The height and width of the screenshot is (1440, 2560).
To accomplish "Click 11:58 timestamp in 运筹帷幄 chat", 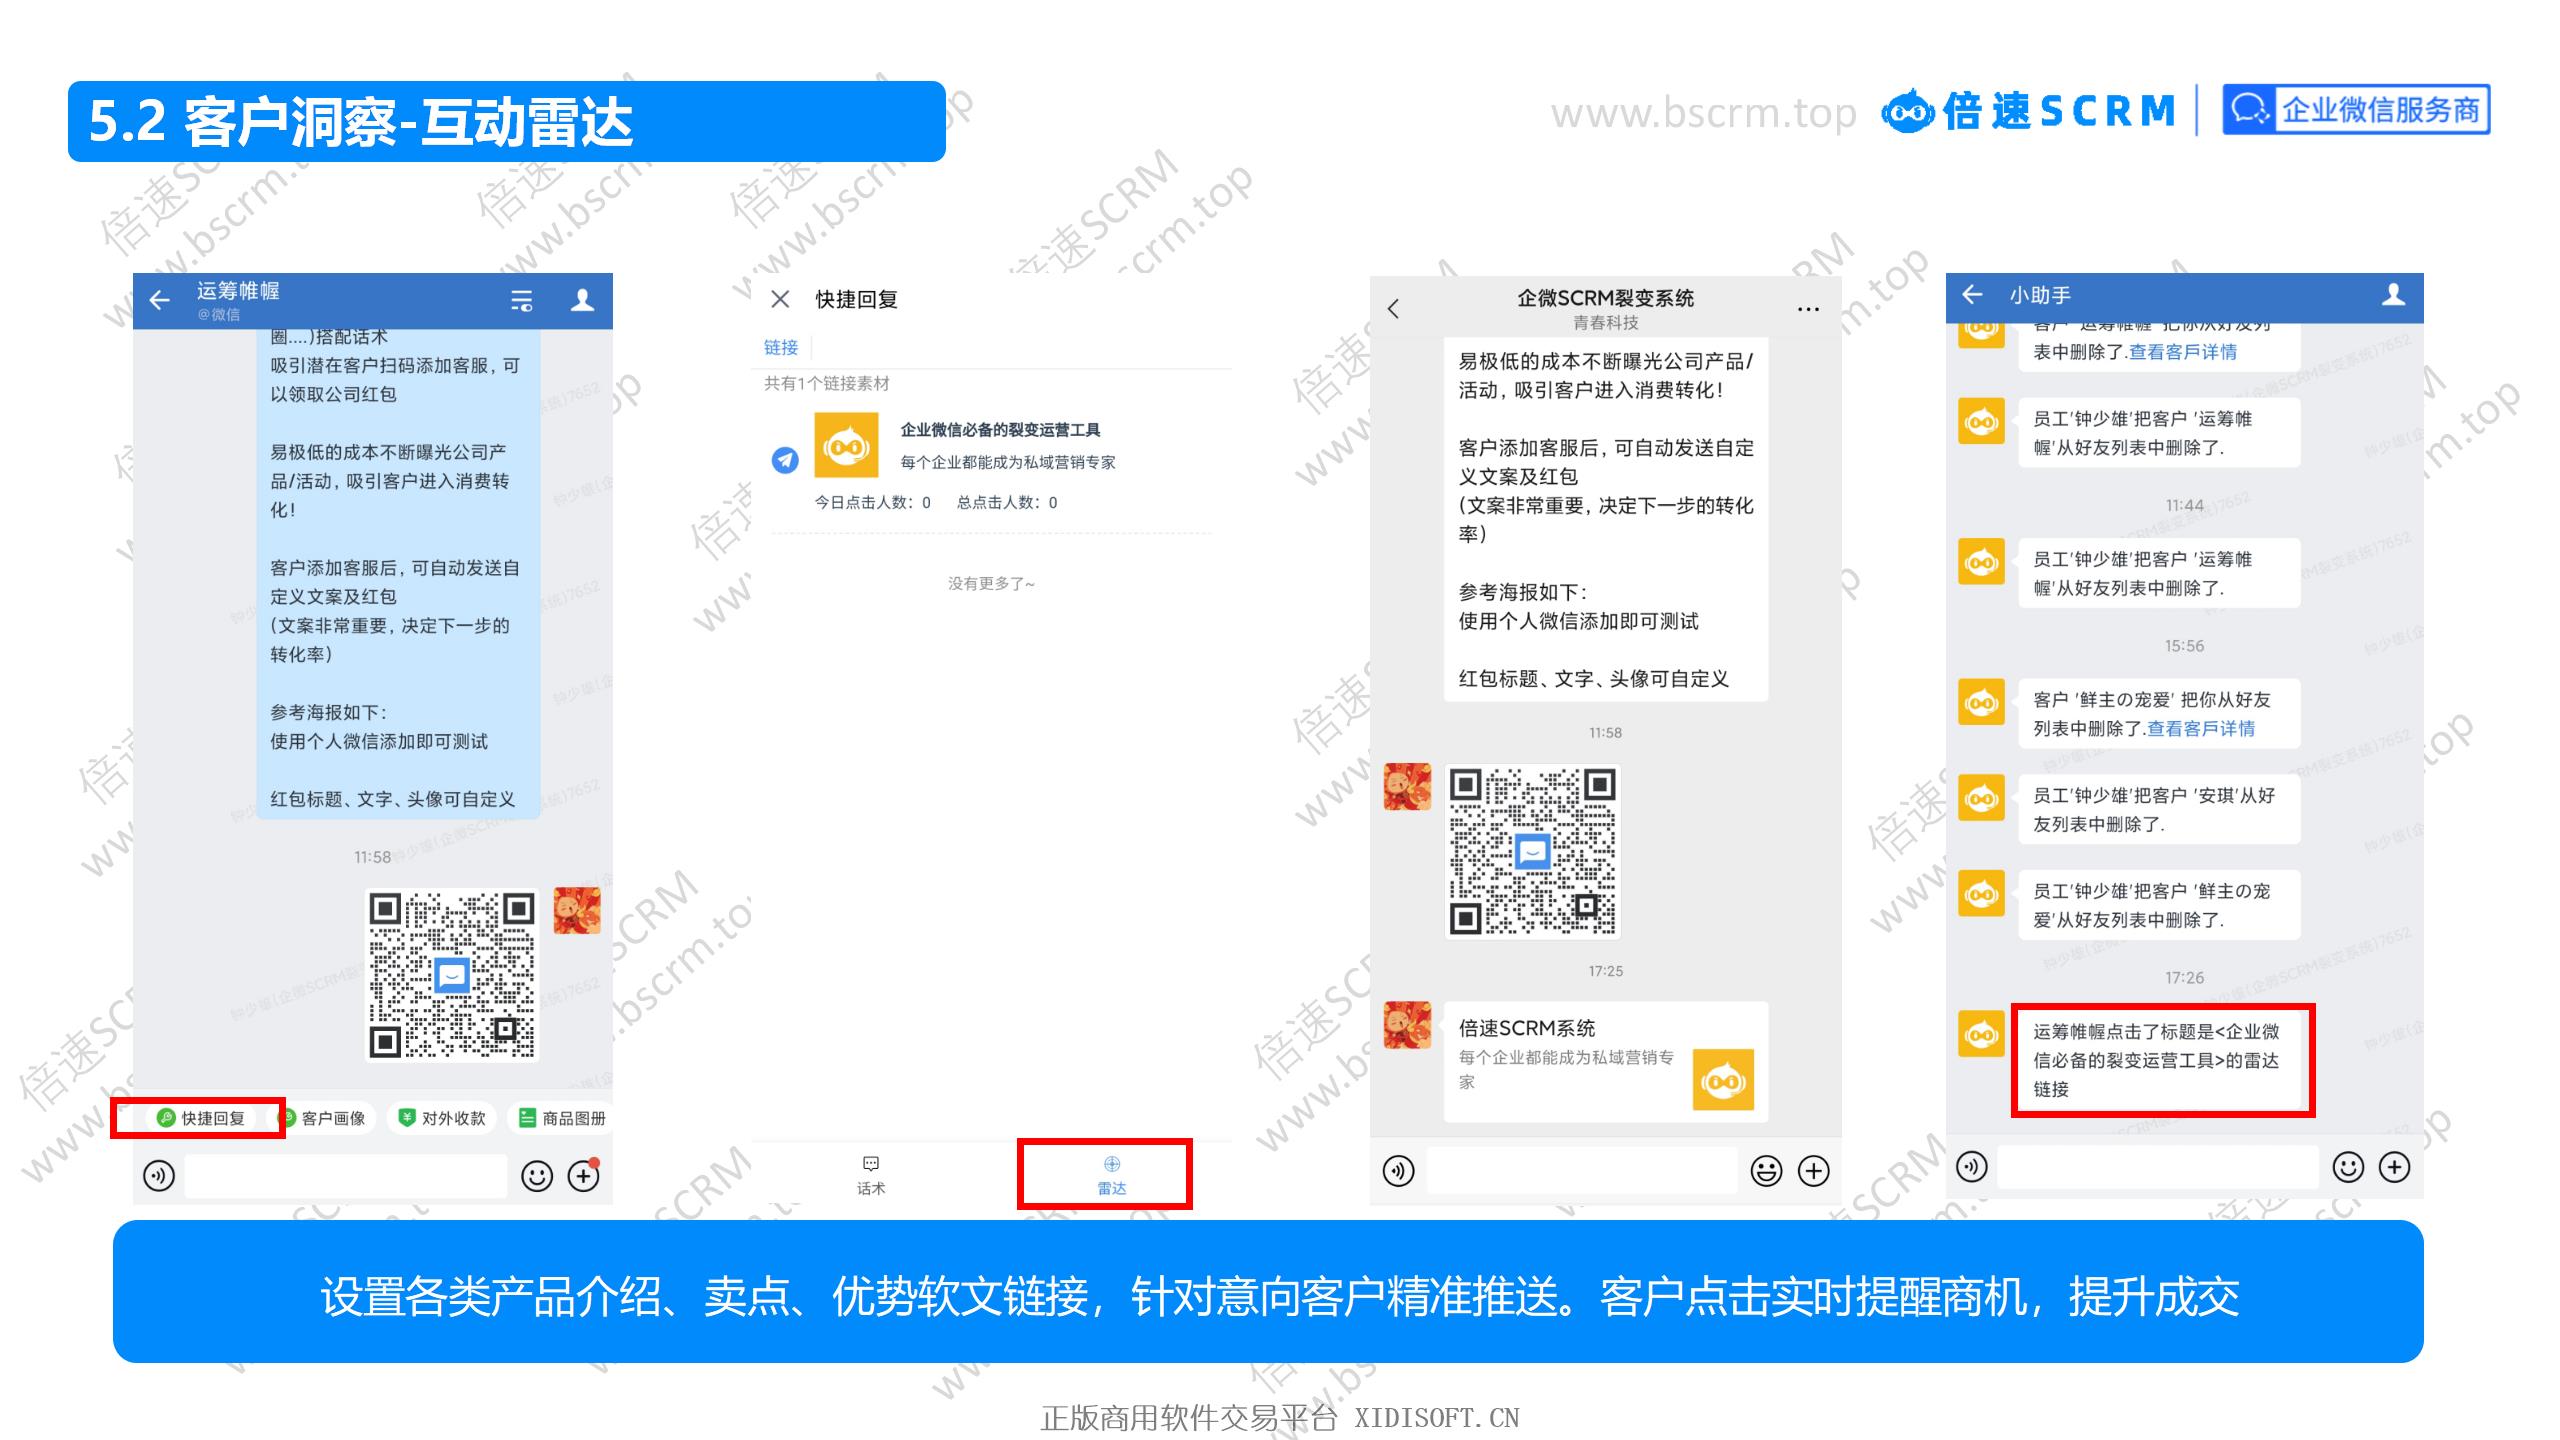I will click(x=372, y=857).
